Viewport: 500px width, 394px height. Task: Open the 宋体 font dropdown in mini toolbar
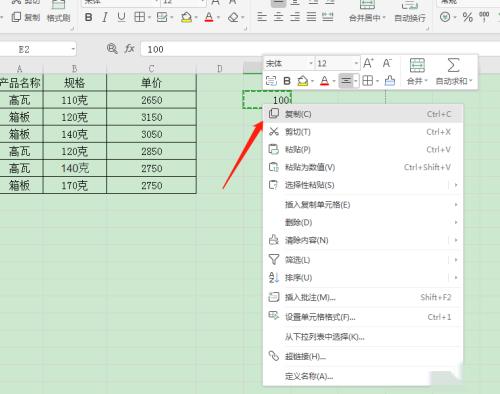pos(311,63)
